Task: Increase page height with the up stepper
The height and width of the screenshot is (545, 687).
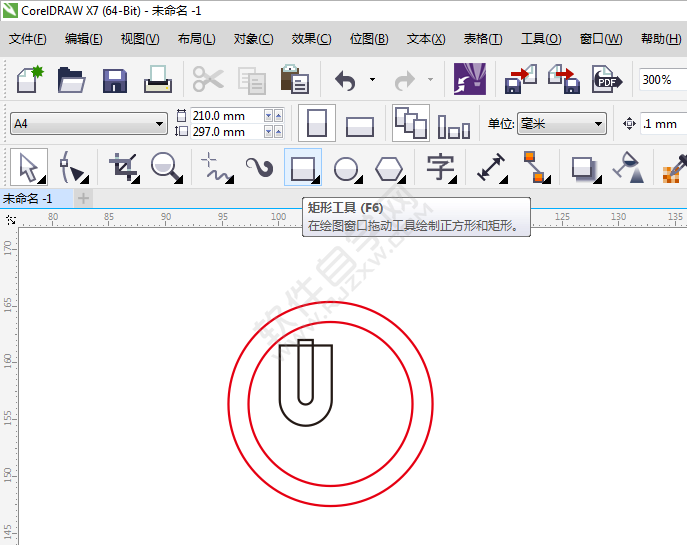Action: tap(278, 131)
